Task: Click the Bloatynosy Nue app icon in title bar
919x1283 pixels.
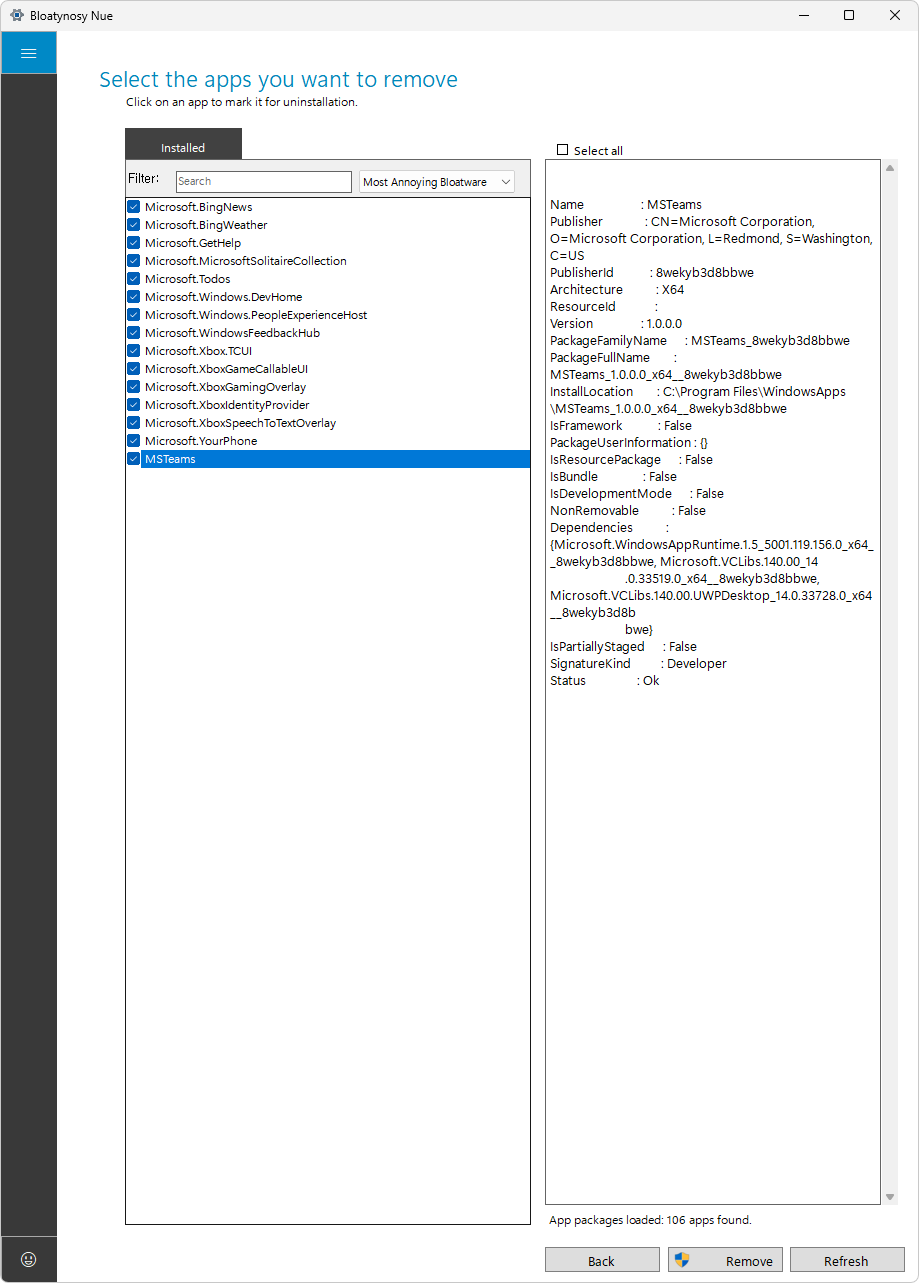Action: (x=17, y=15)
